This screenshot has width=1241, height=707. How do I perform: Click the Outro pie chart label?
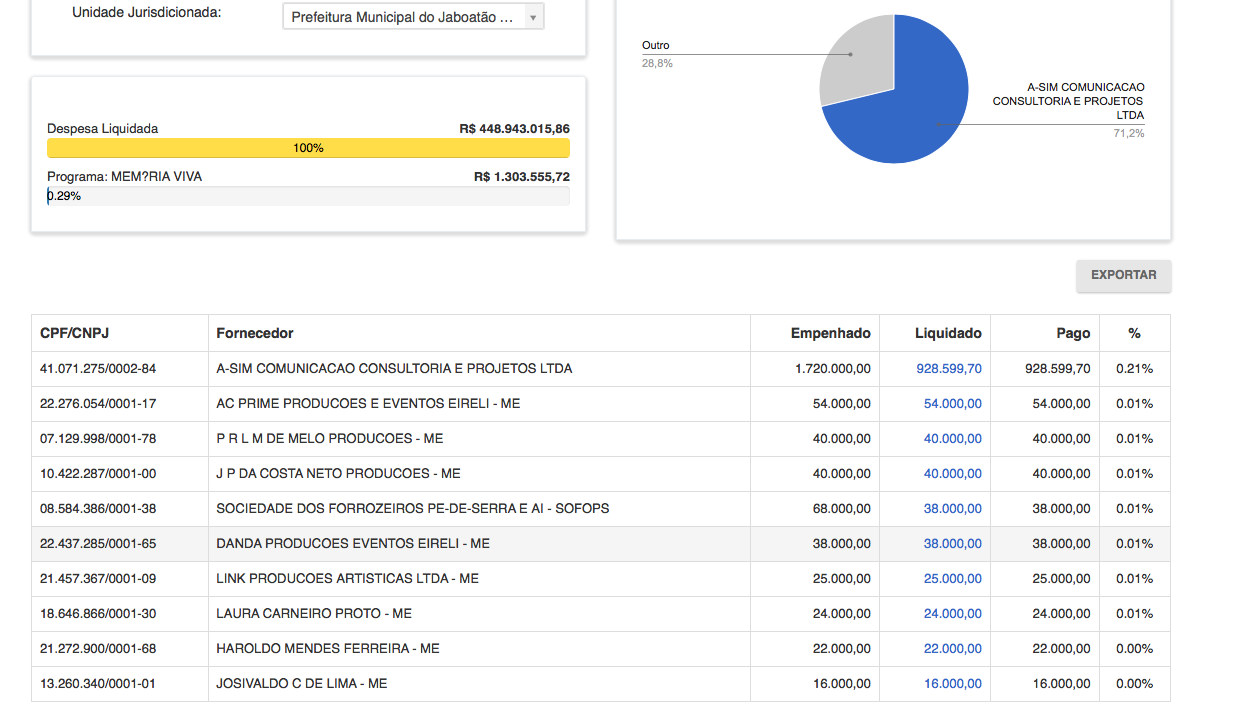pos(656,46)
